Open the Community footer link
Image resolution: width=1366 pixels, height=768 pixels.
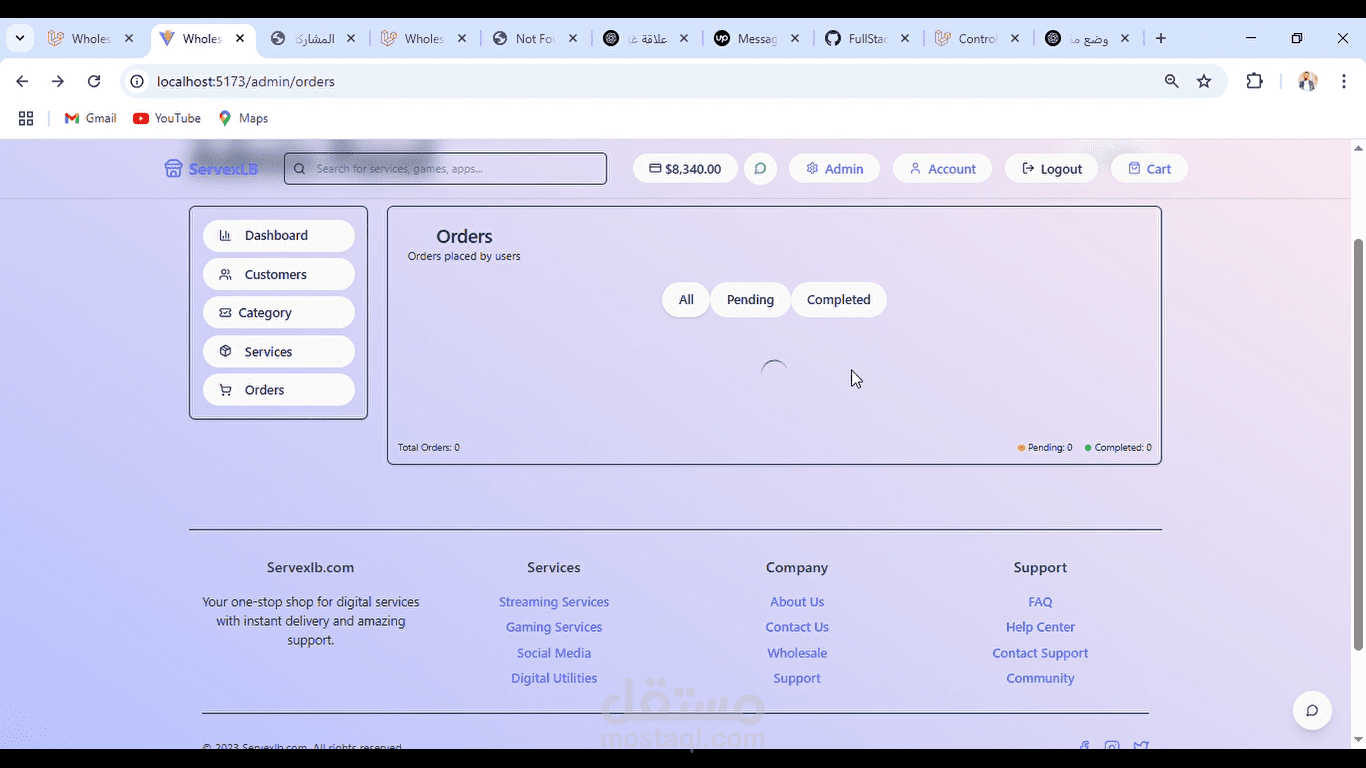click(1040, 678)
